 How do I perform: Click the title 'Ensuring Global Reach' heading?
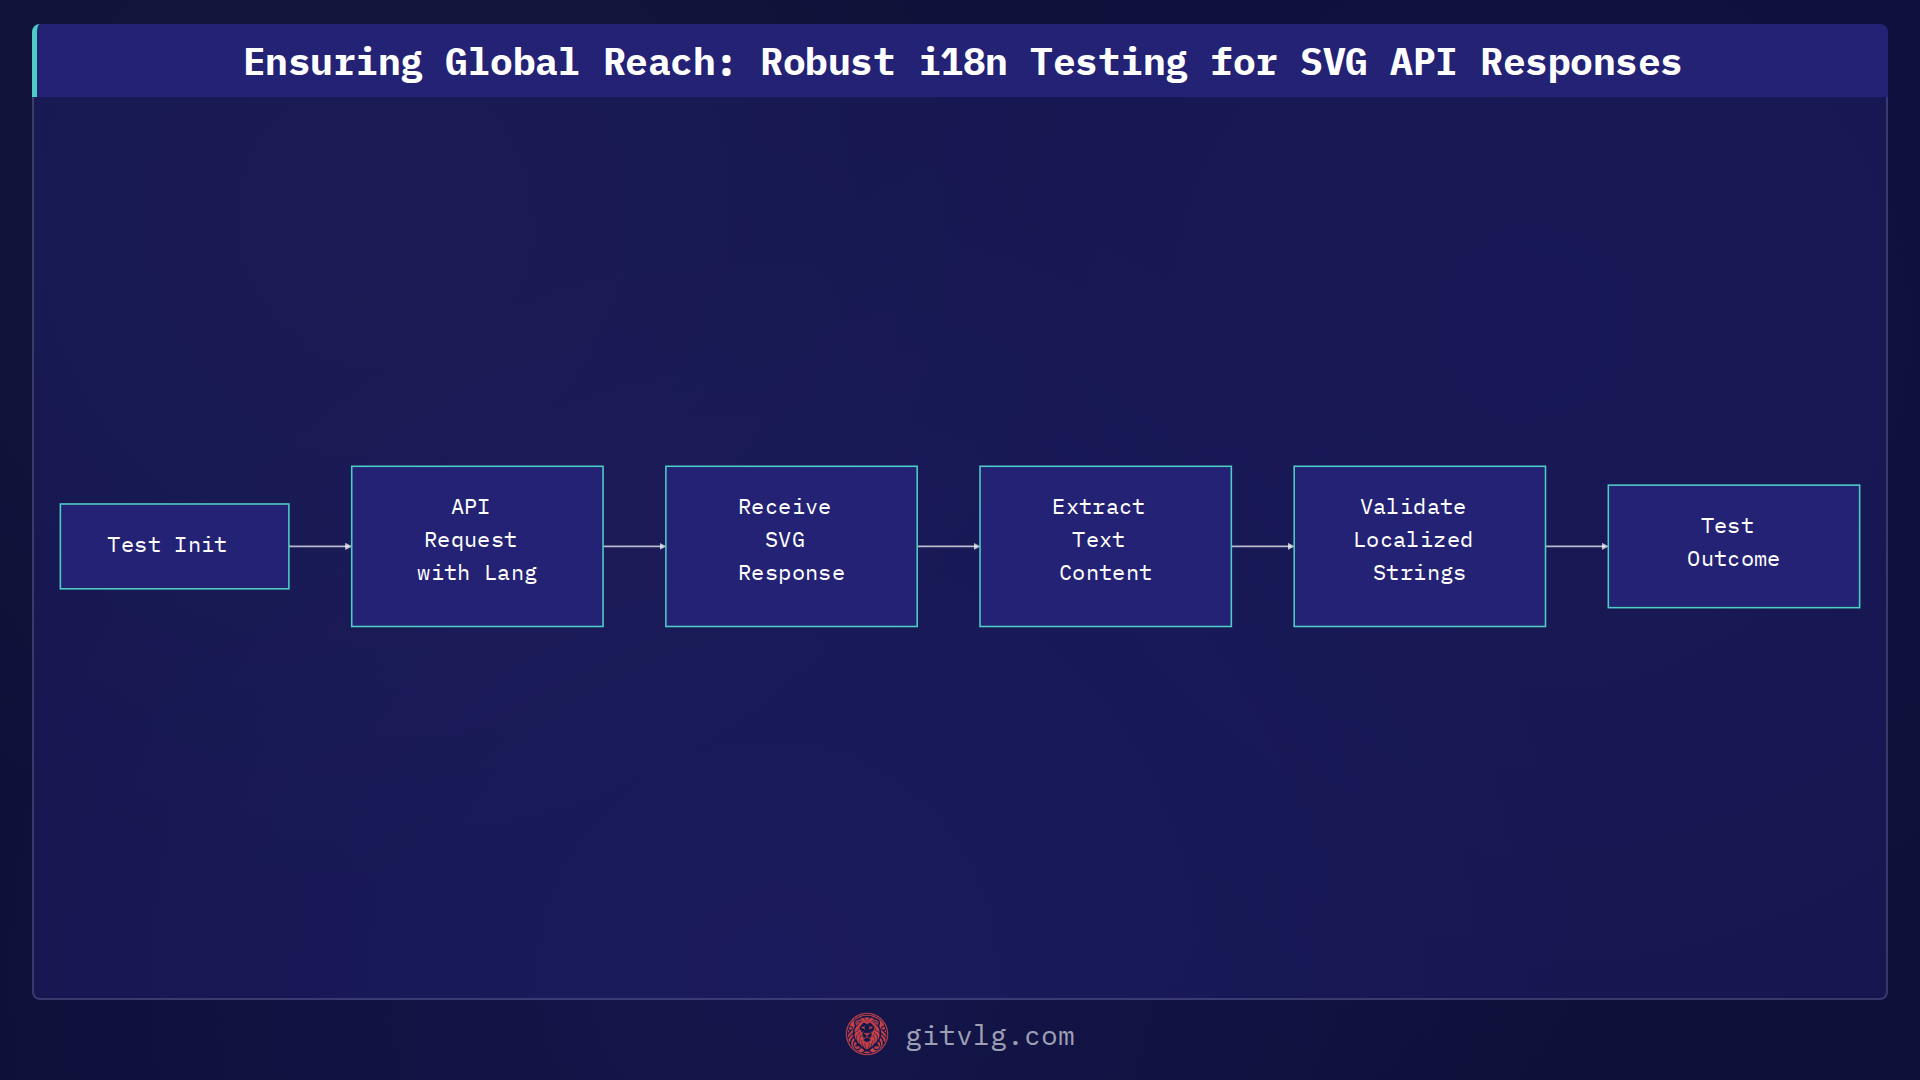tap(962, 62)
